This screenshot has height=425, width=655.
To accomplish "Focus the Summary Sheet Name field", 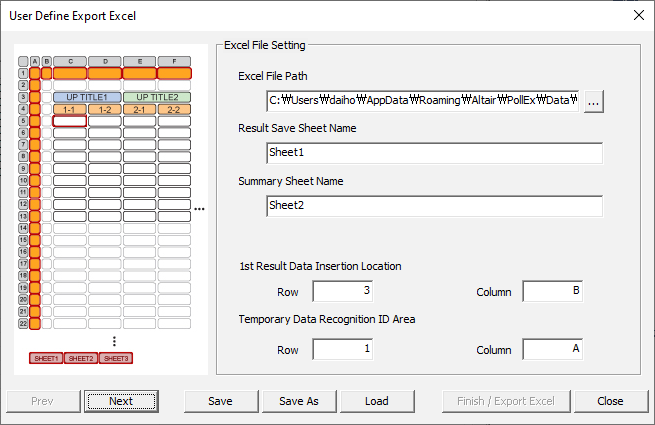I will (434, 206).
